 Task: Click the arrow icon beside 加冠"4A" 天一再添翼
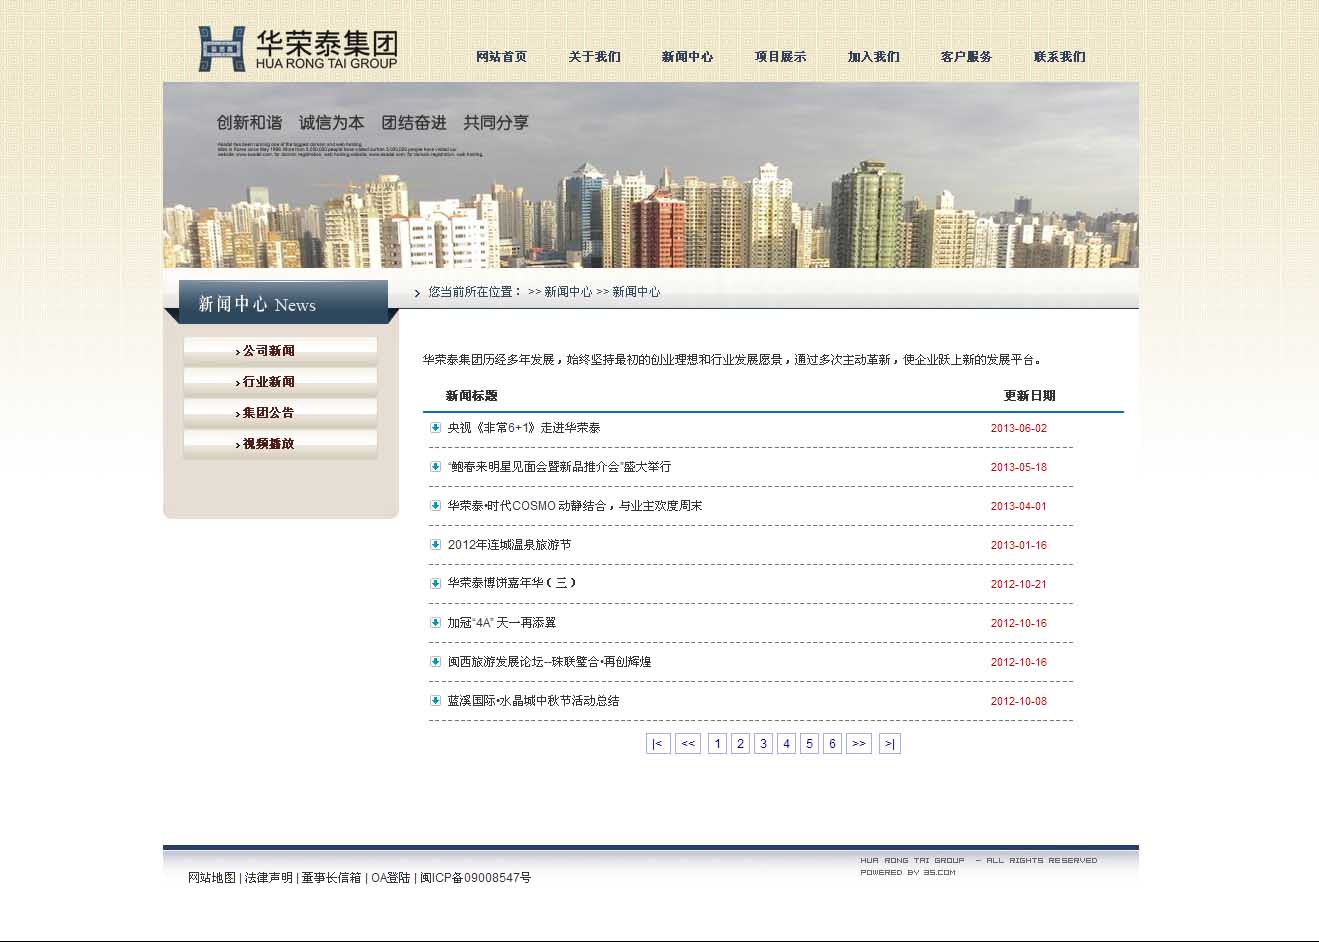coord(435,623)
